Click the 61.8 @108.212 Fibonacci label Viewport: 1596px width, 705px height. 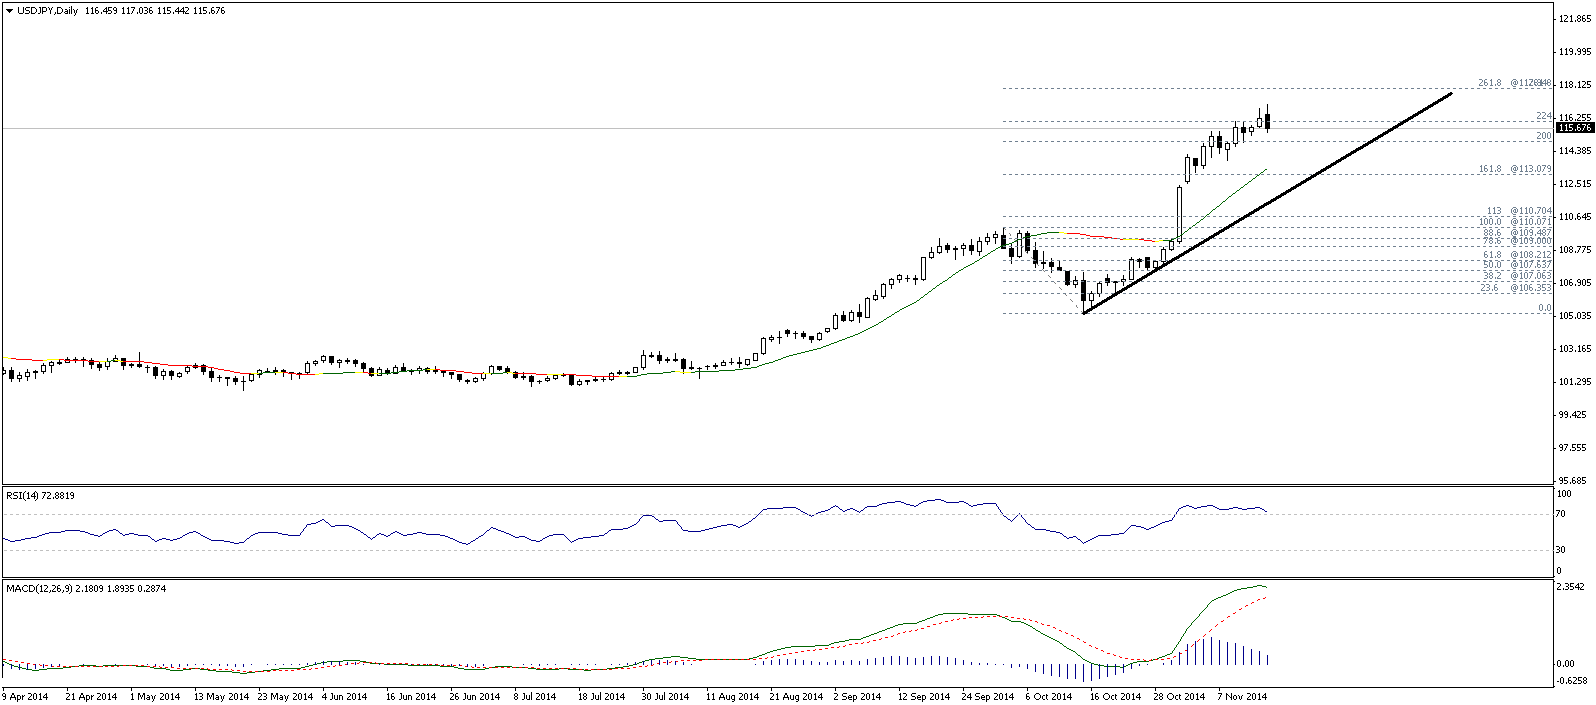[1516, 255]
